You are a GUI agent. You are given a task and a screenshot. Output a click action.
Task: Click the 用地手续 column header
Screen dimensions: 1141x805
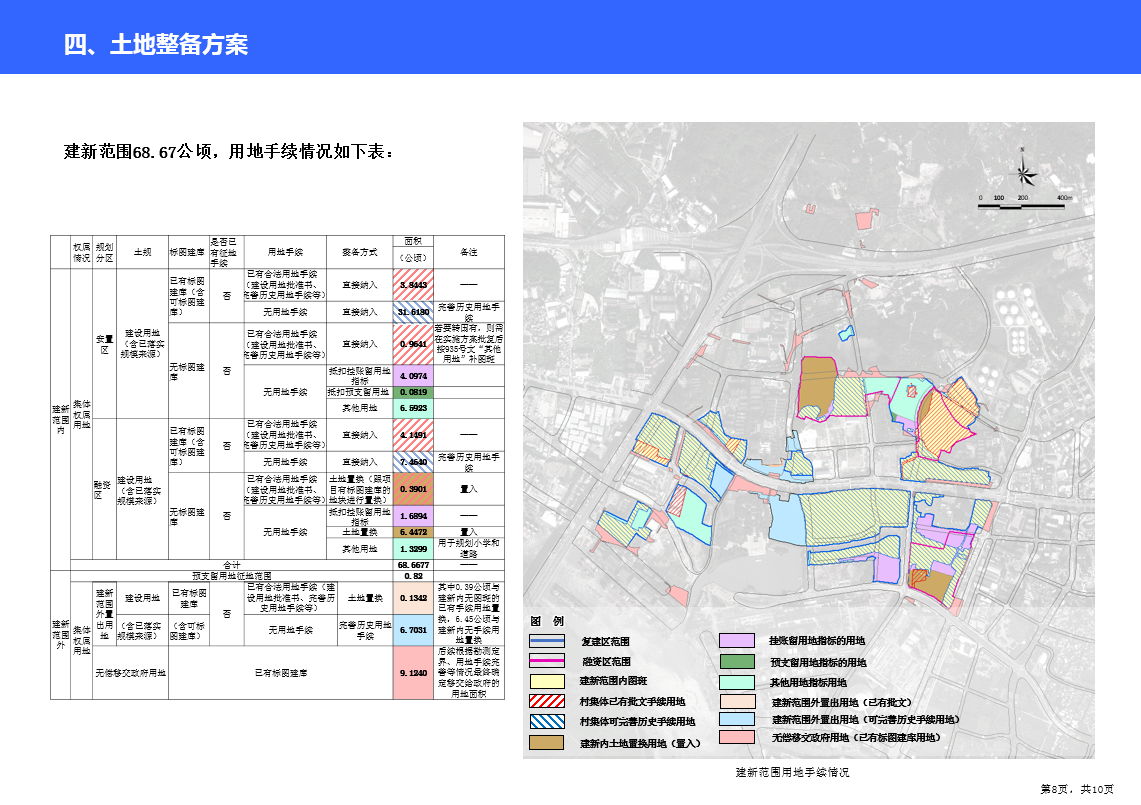coord(285,252)
